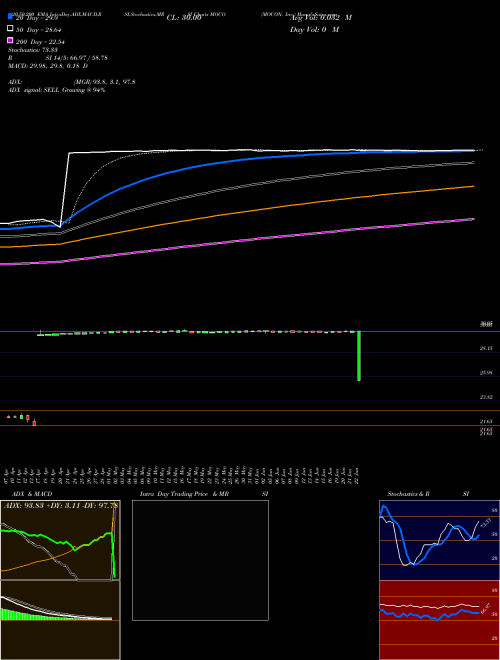Click the 'CL: 30.00' closing price label
The width and height of the screenshot is (500, 660).
(184, 18)
